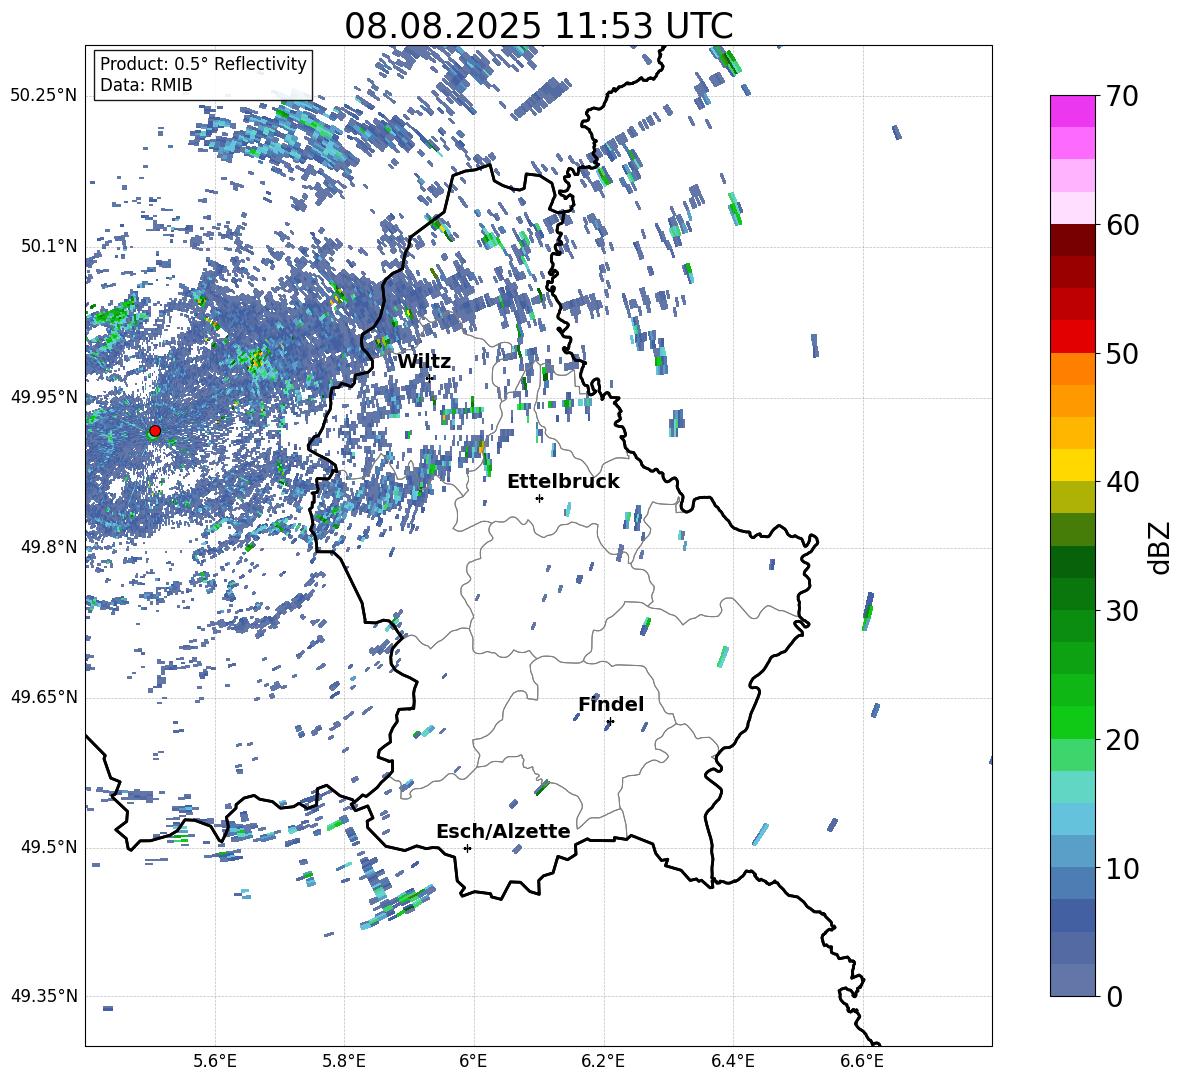Click the 5.8°E longitude label

(344, 1061)
